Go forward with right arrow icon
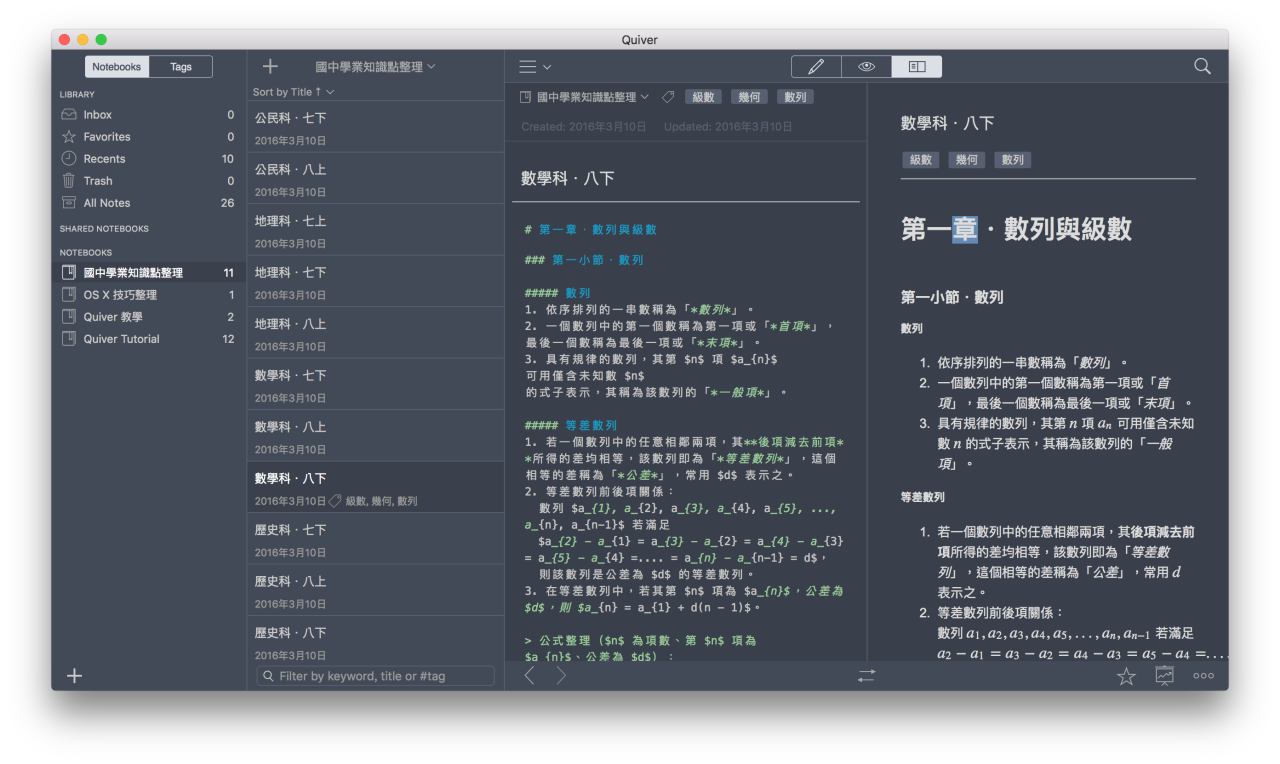The height and width of the screenshot is (764, 1280). [x=561, y=676]
